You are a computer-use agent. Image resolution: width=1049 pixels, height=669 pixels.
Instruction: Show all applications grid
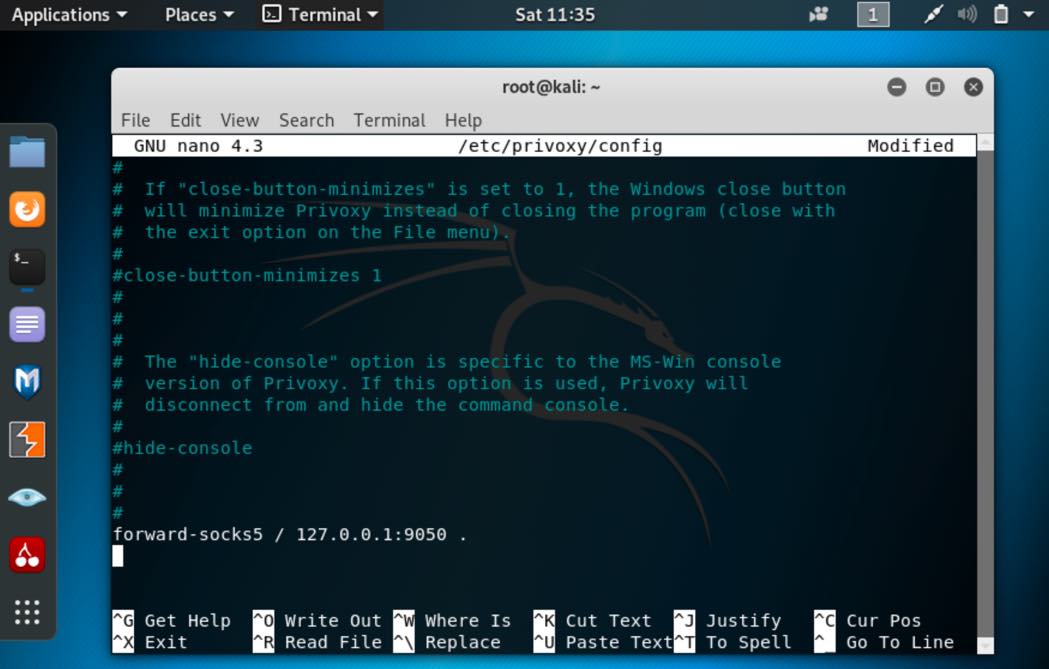[27, 612]
